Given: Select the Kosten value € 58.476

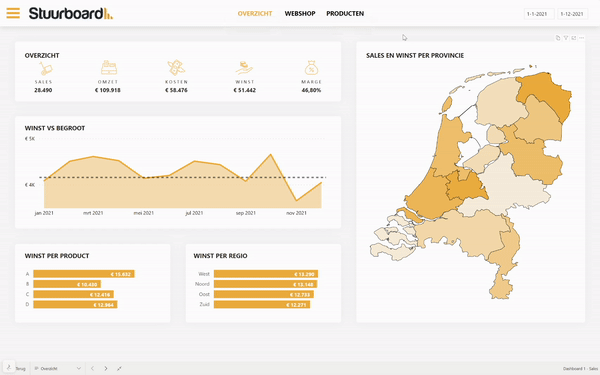Looking at the screenshot, I should point(176,90).
